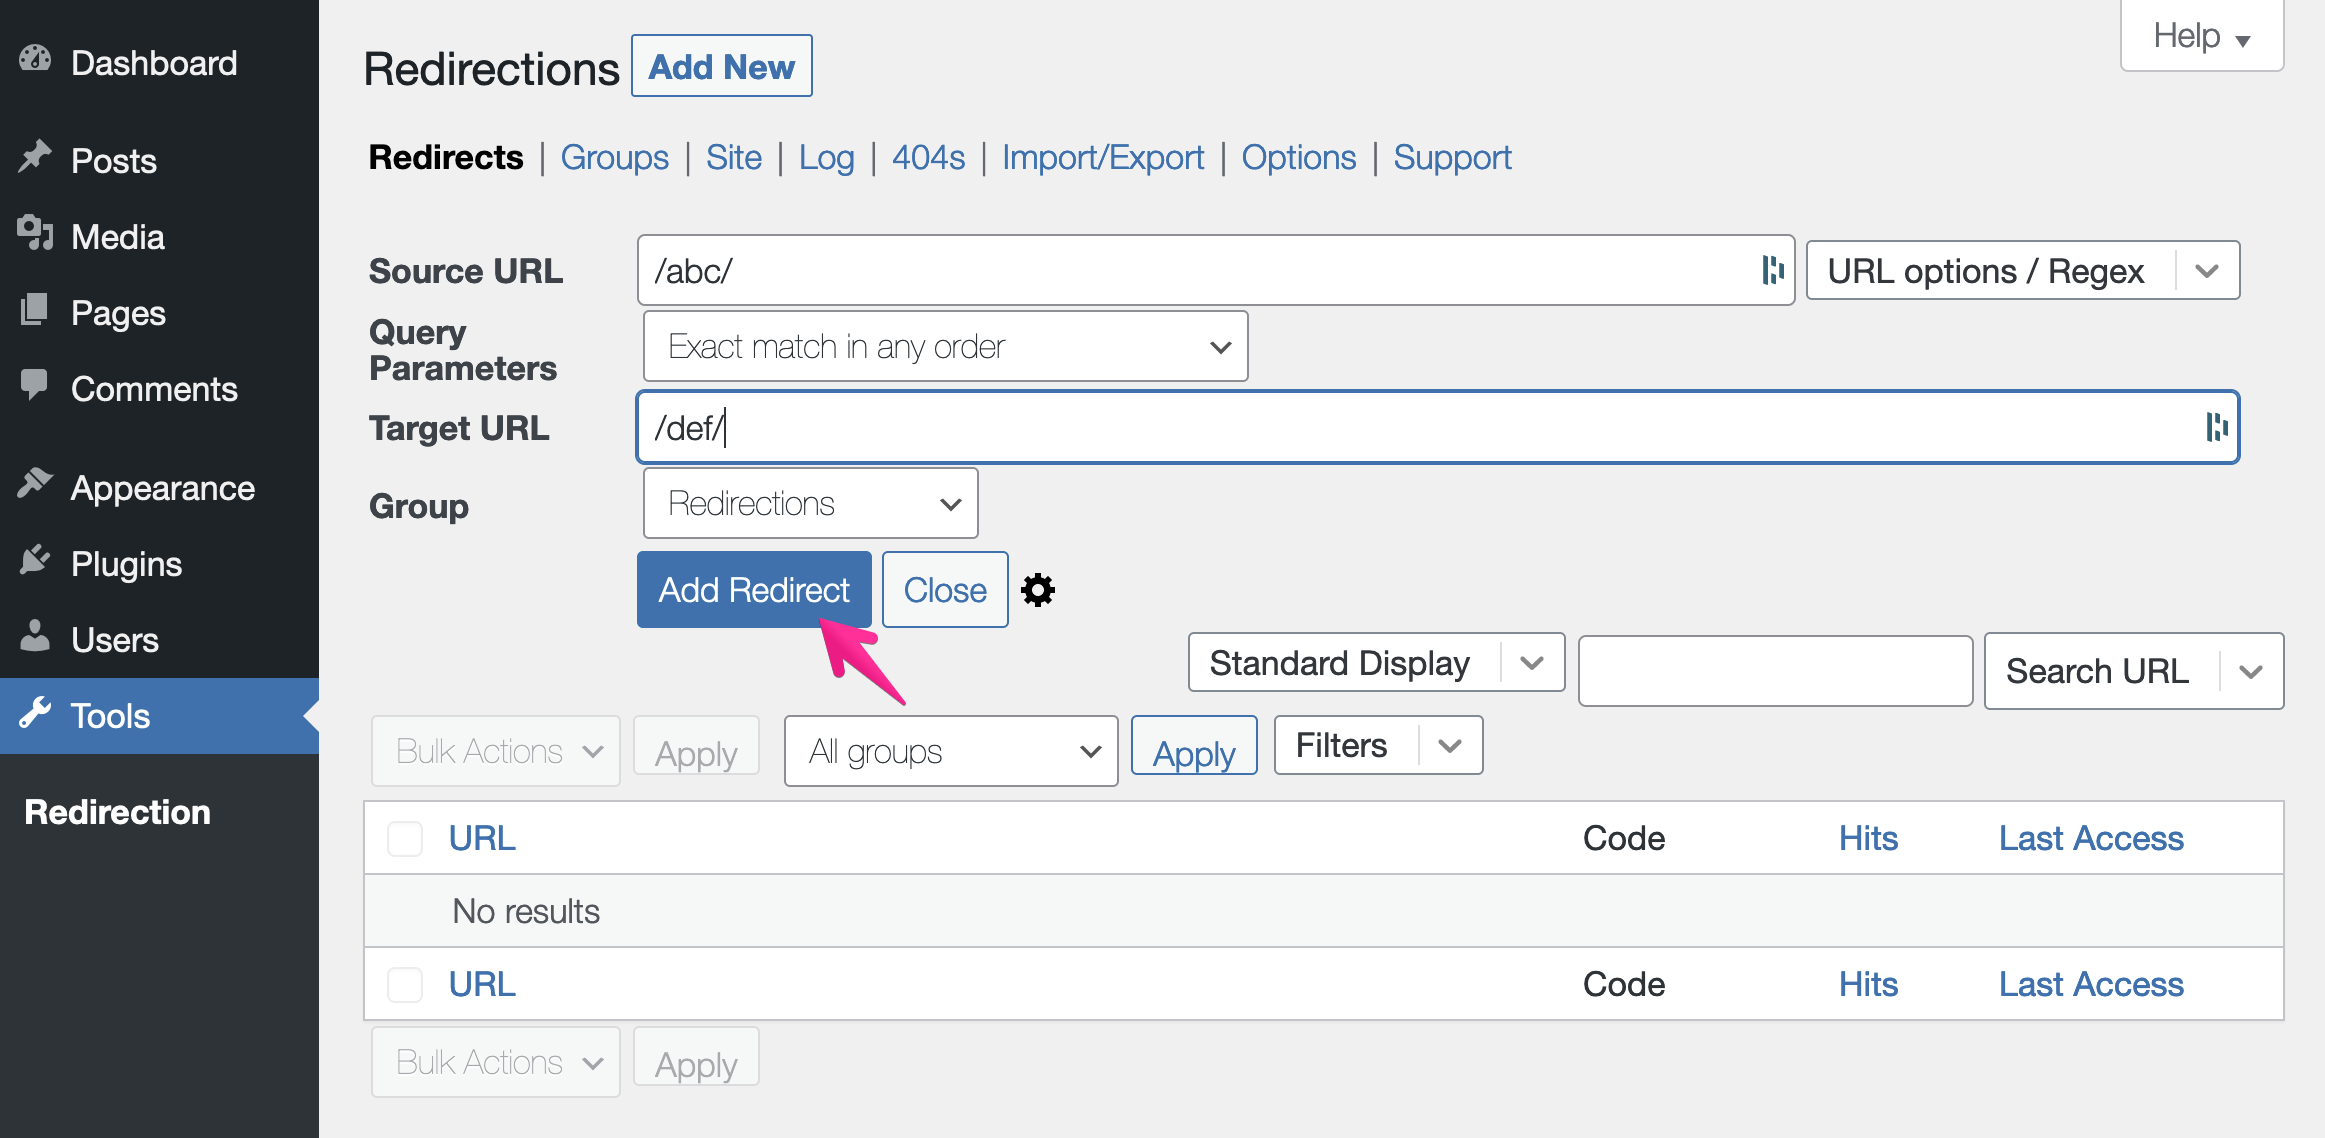Click the Tools wrench icon
Viewport: 2325px width, 1138px height.
(x=37, y=715)
